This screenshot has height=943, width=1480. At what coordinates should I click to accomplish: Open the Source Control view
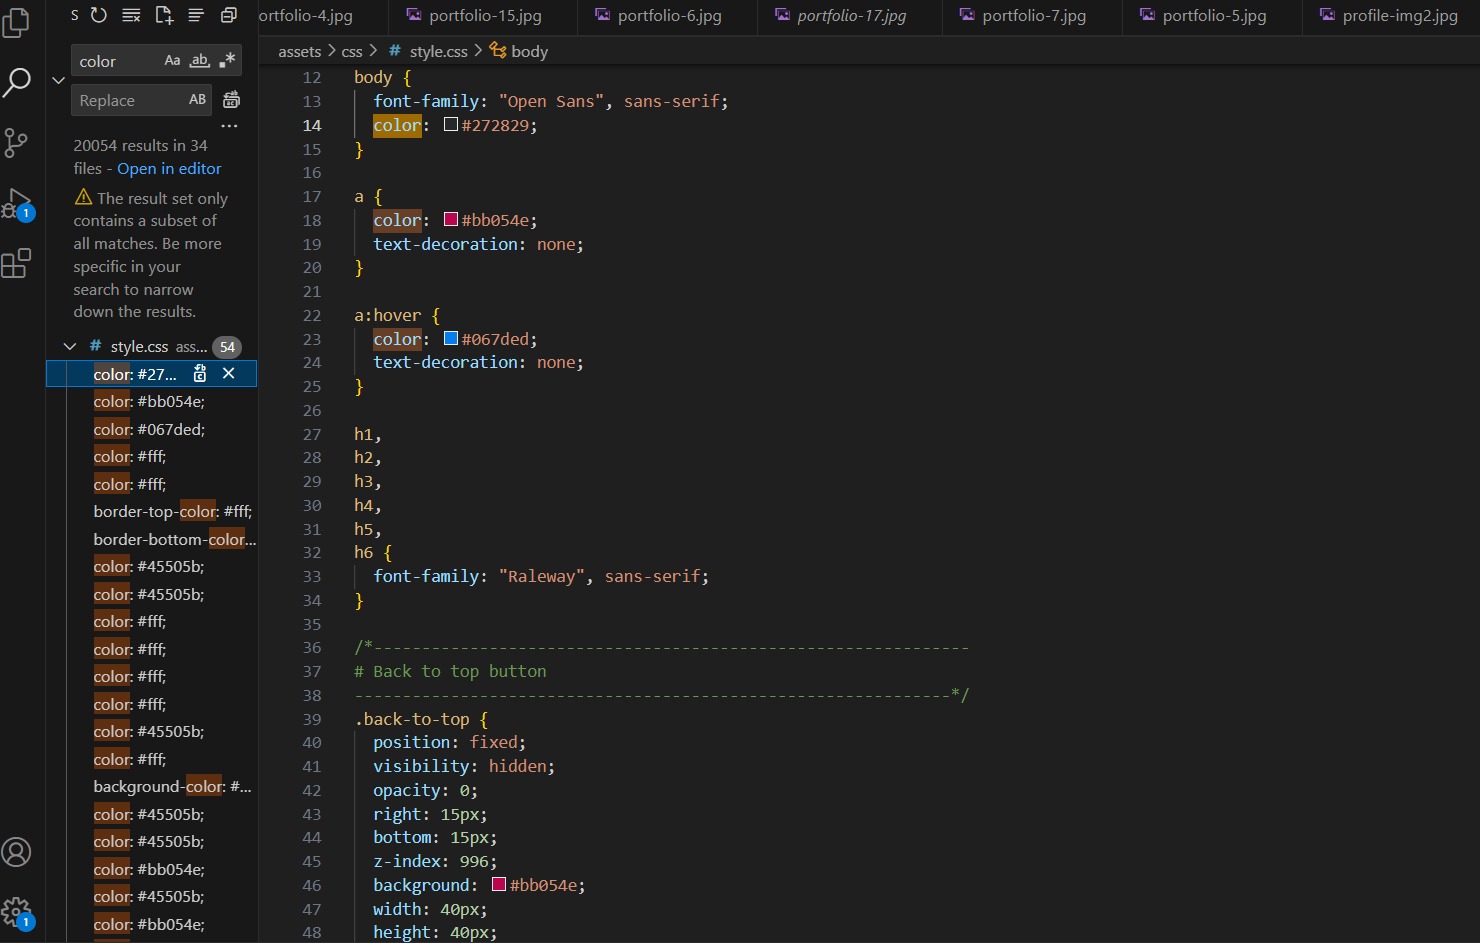[x=16, y=143]
